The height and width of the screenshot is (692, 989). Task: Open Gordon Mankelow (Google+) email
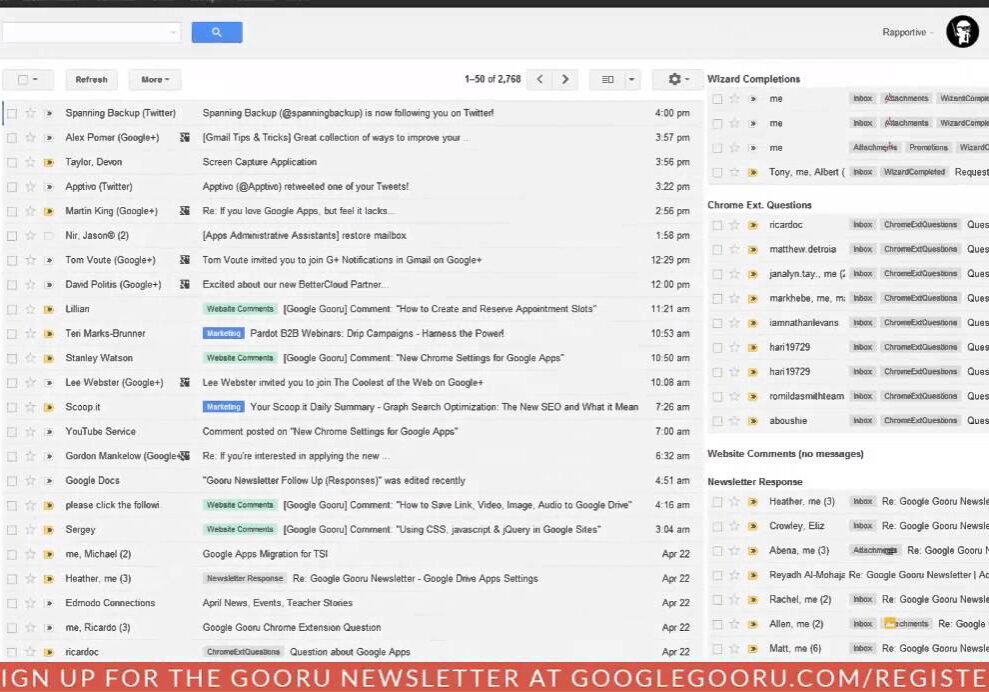tap(353, 456)
